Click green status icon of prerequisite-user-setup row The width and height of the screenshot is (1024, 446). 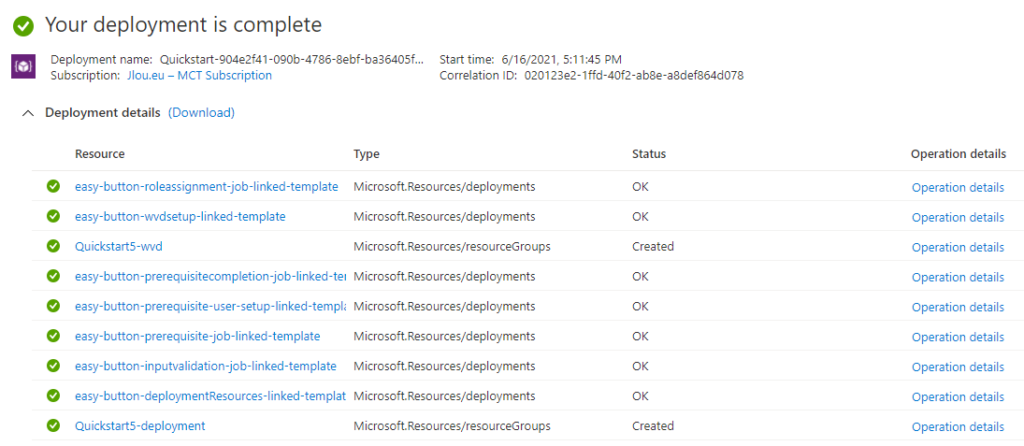pyautogui.click(x=54, y=306)
